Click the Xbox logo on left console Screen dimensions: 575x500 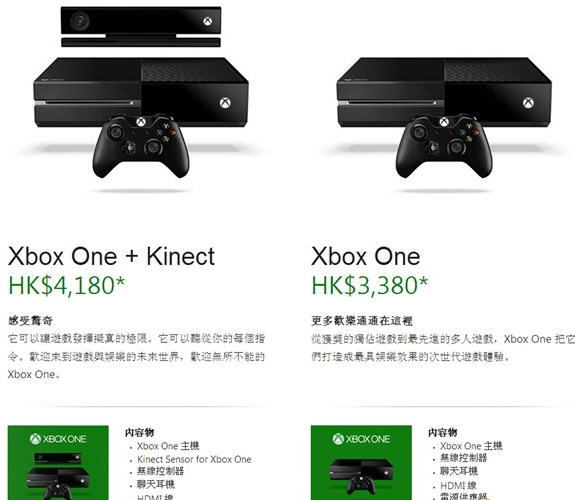(225, 103)
